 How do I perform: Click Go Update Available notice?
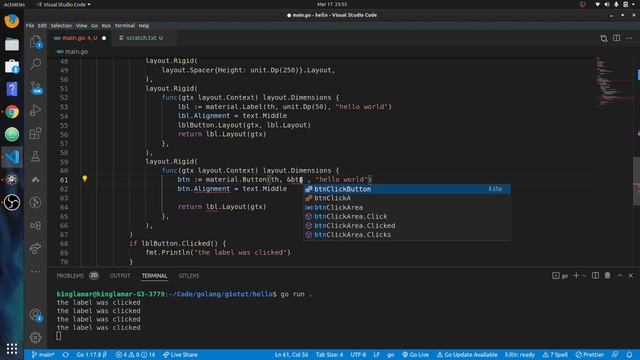[x=467, y=355]
